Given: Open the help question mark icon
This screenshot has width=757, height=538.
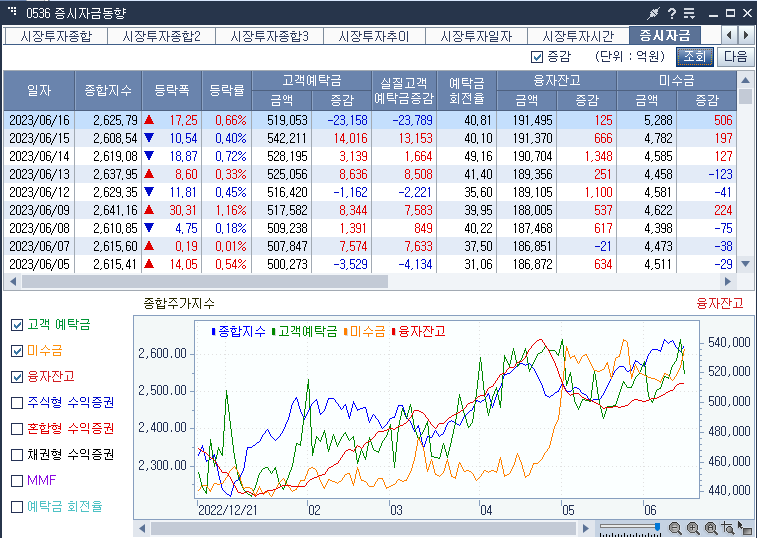Looking at the screenshot, I should [672, 13].
